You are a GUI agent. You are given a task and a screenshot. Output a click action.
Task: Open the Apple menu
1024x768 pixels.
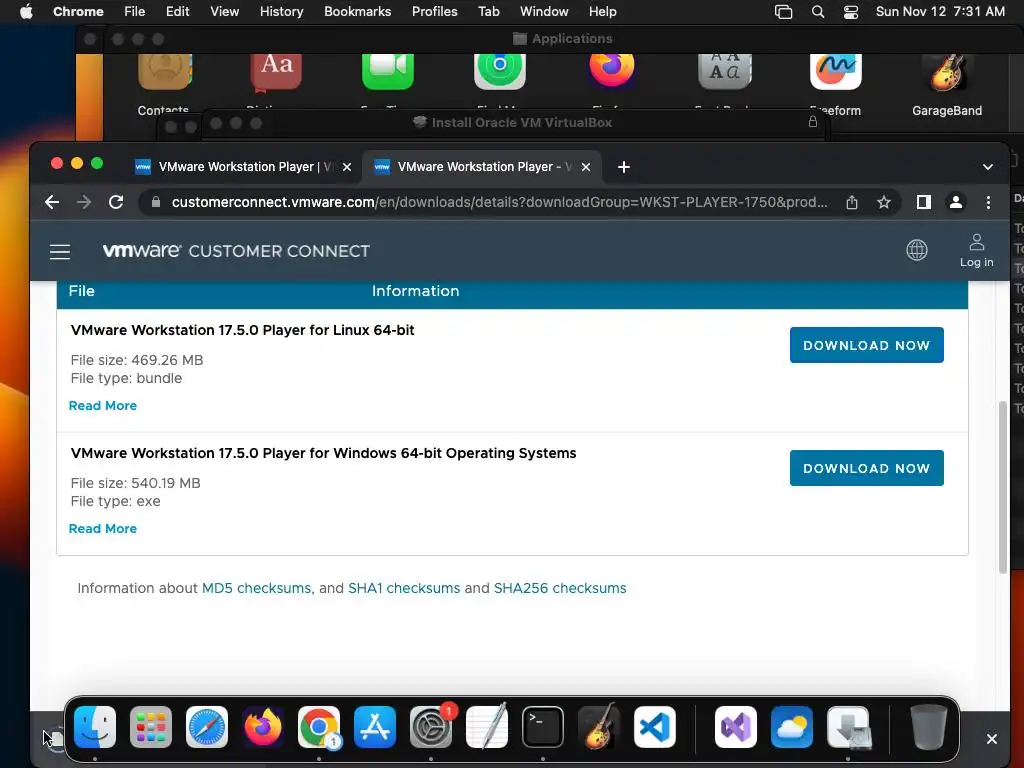click(26, 12)
